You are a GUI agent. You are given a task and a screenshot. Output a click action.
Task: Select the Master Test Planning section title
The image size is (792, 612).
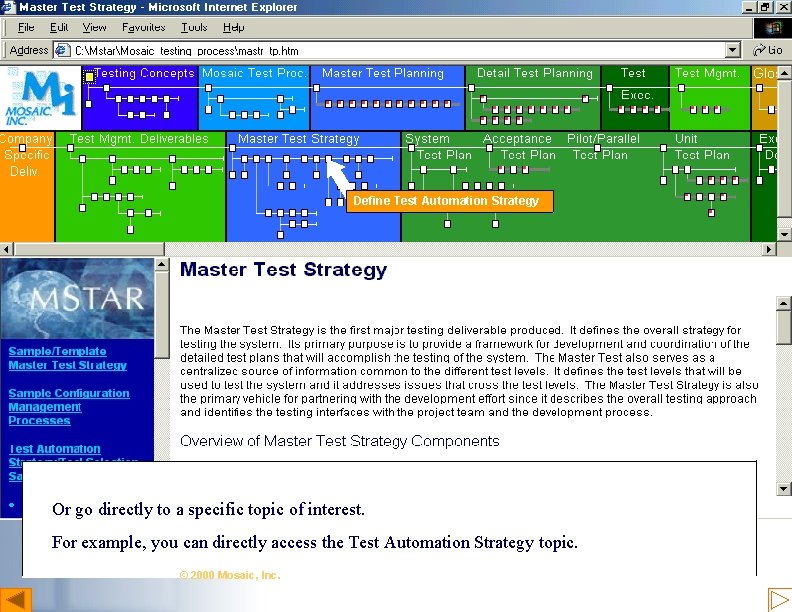click(383, 73)
